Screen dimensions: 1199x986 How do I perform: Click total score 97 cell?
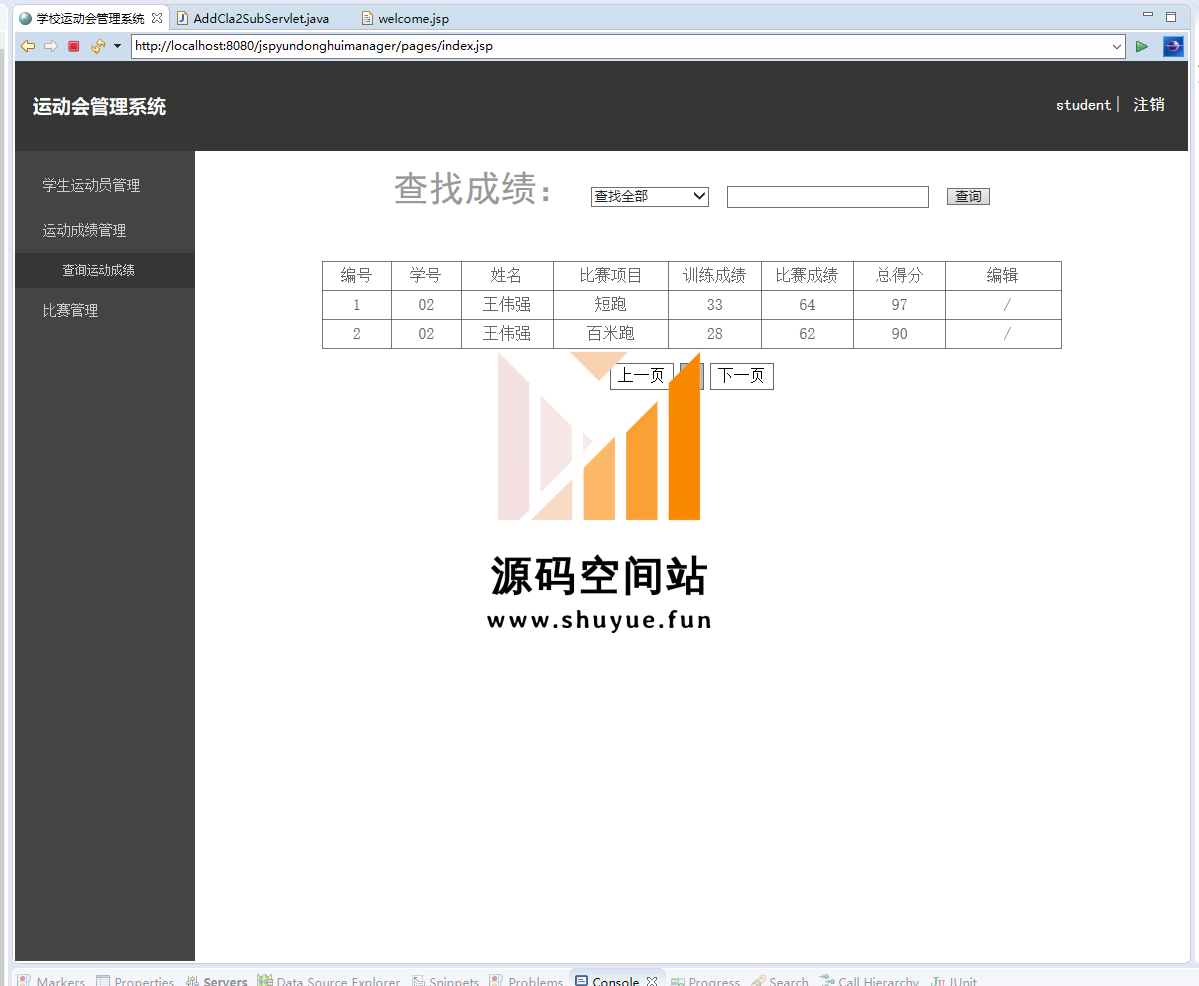pyautogui.click(x=899, y=304)
